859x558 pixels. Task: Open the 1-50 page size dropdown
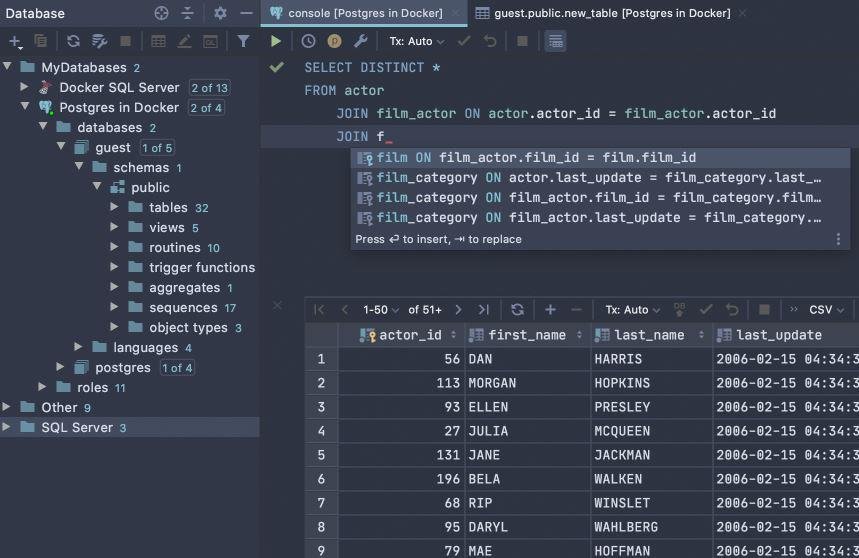[x=381, y=310]
